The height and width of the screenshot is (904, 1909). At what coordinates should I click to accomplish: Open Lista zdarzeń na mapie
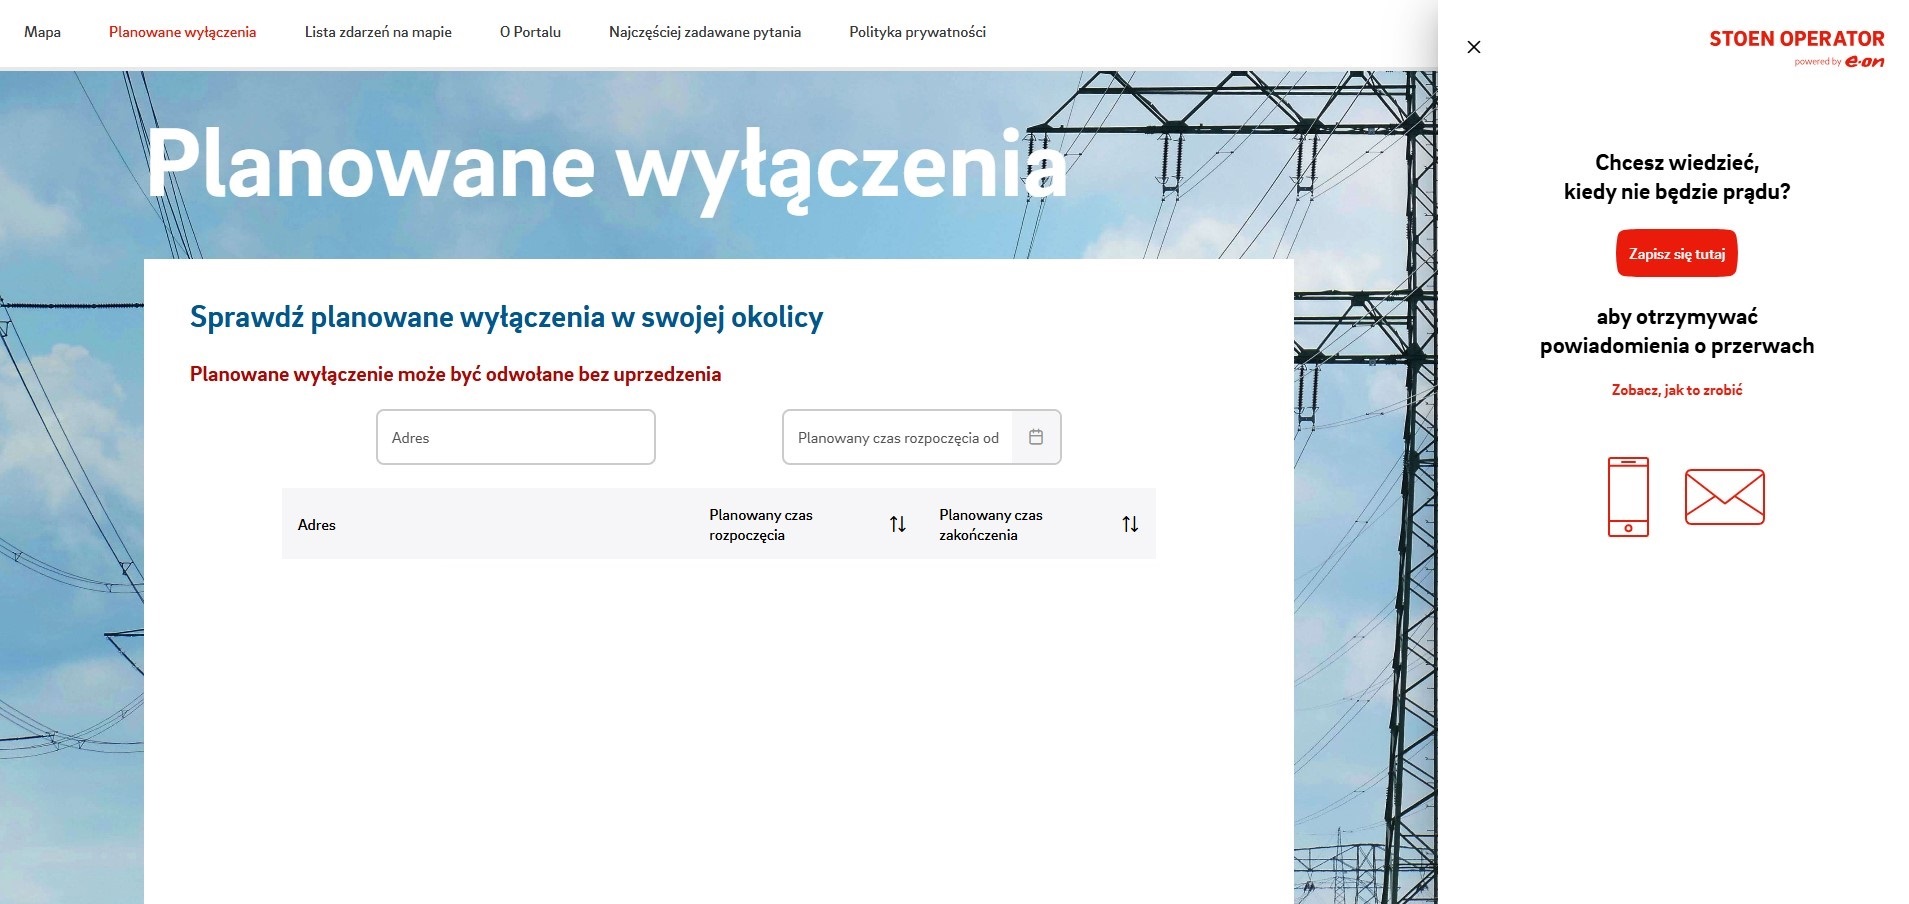click(x=378, y=32)
